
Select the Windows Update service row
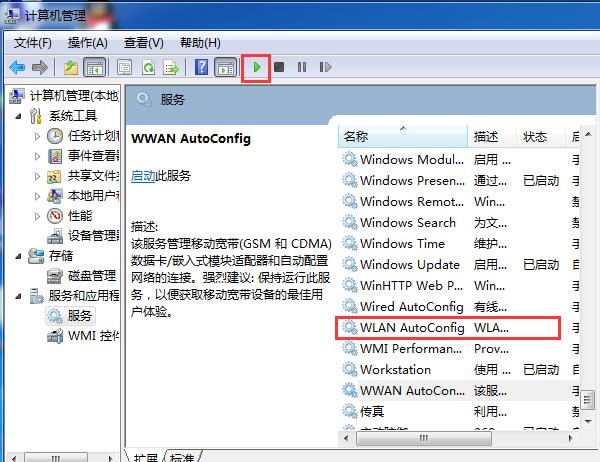click(409, 264)
